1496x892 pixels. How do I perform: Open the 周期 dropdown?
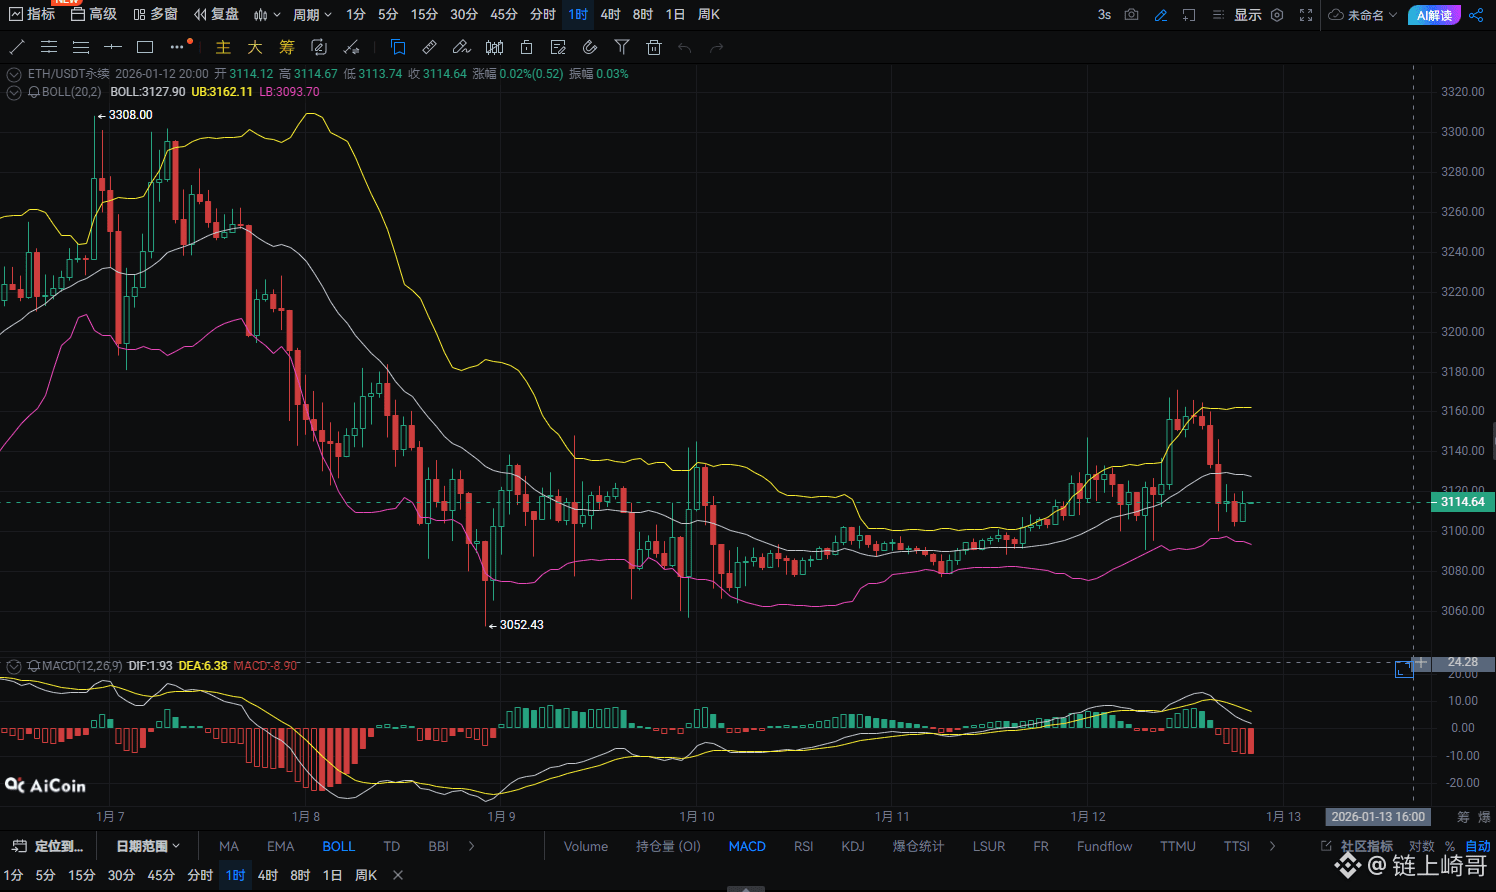point(310,14)
